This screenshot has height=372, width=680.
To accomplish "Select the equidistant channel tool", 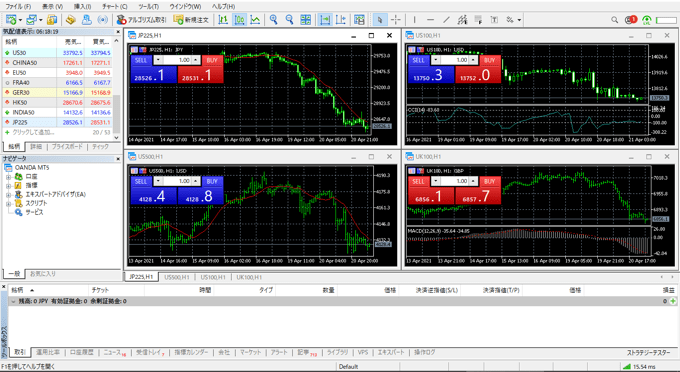I will 462,20.
